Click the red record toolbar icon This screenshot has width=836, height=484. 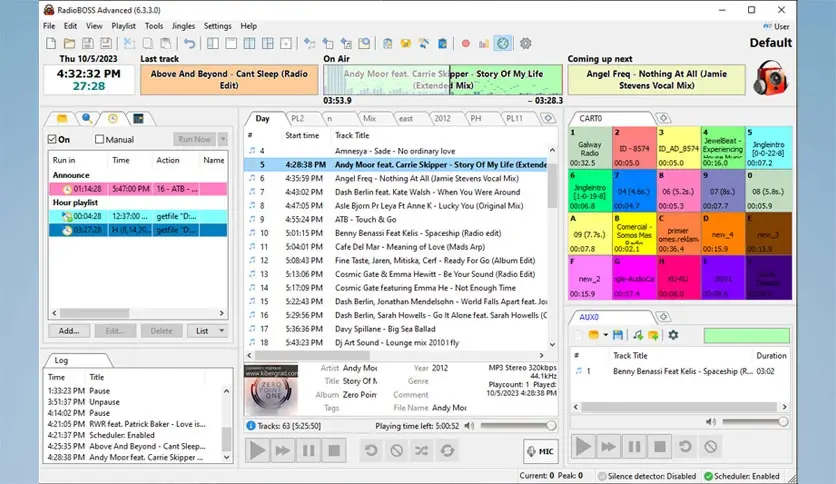click(x=465, y=44)
